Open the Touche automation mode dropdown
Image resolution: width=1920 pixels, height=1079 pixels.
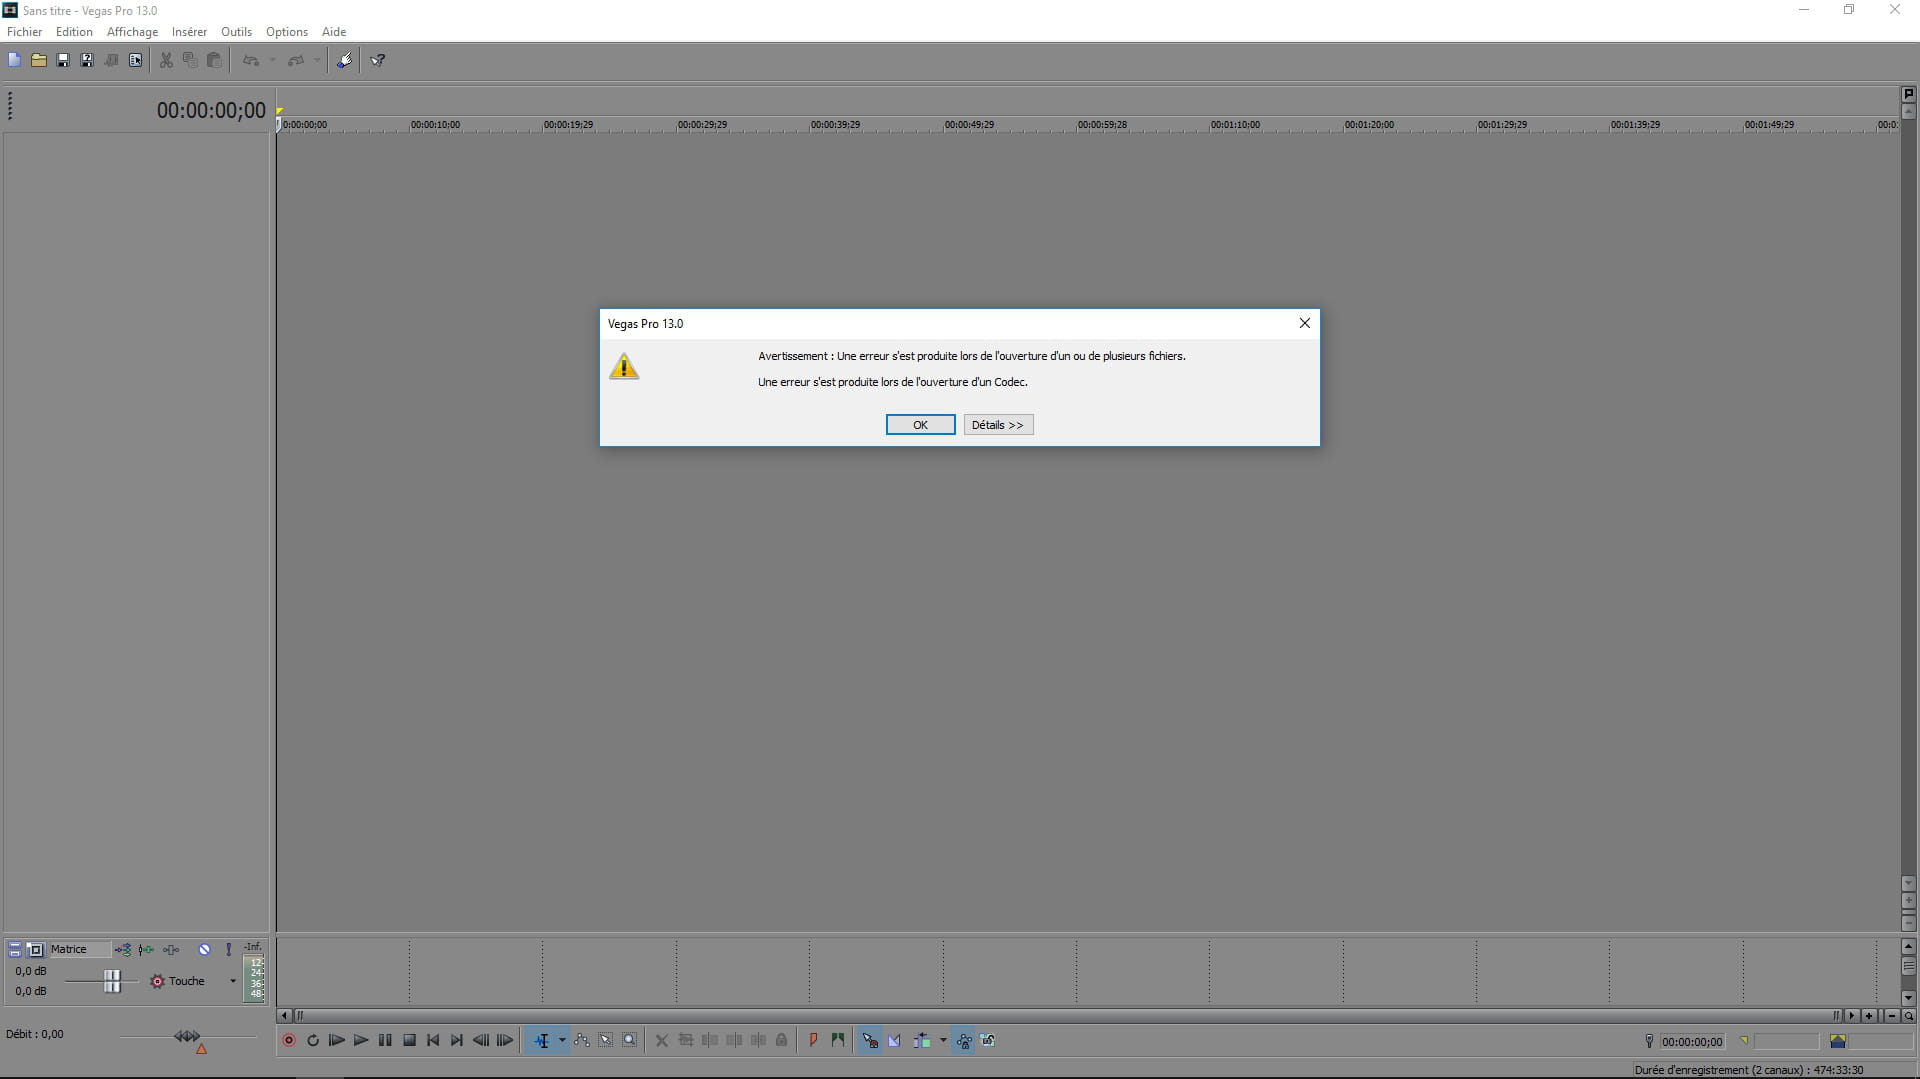click(233, 981)
